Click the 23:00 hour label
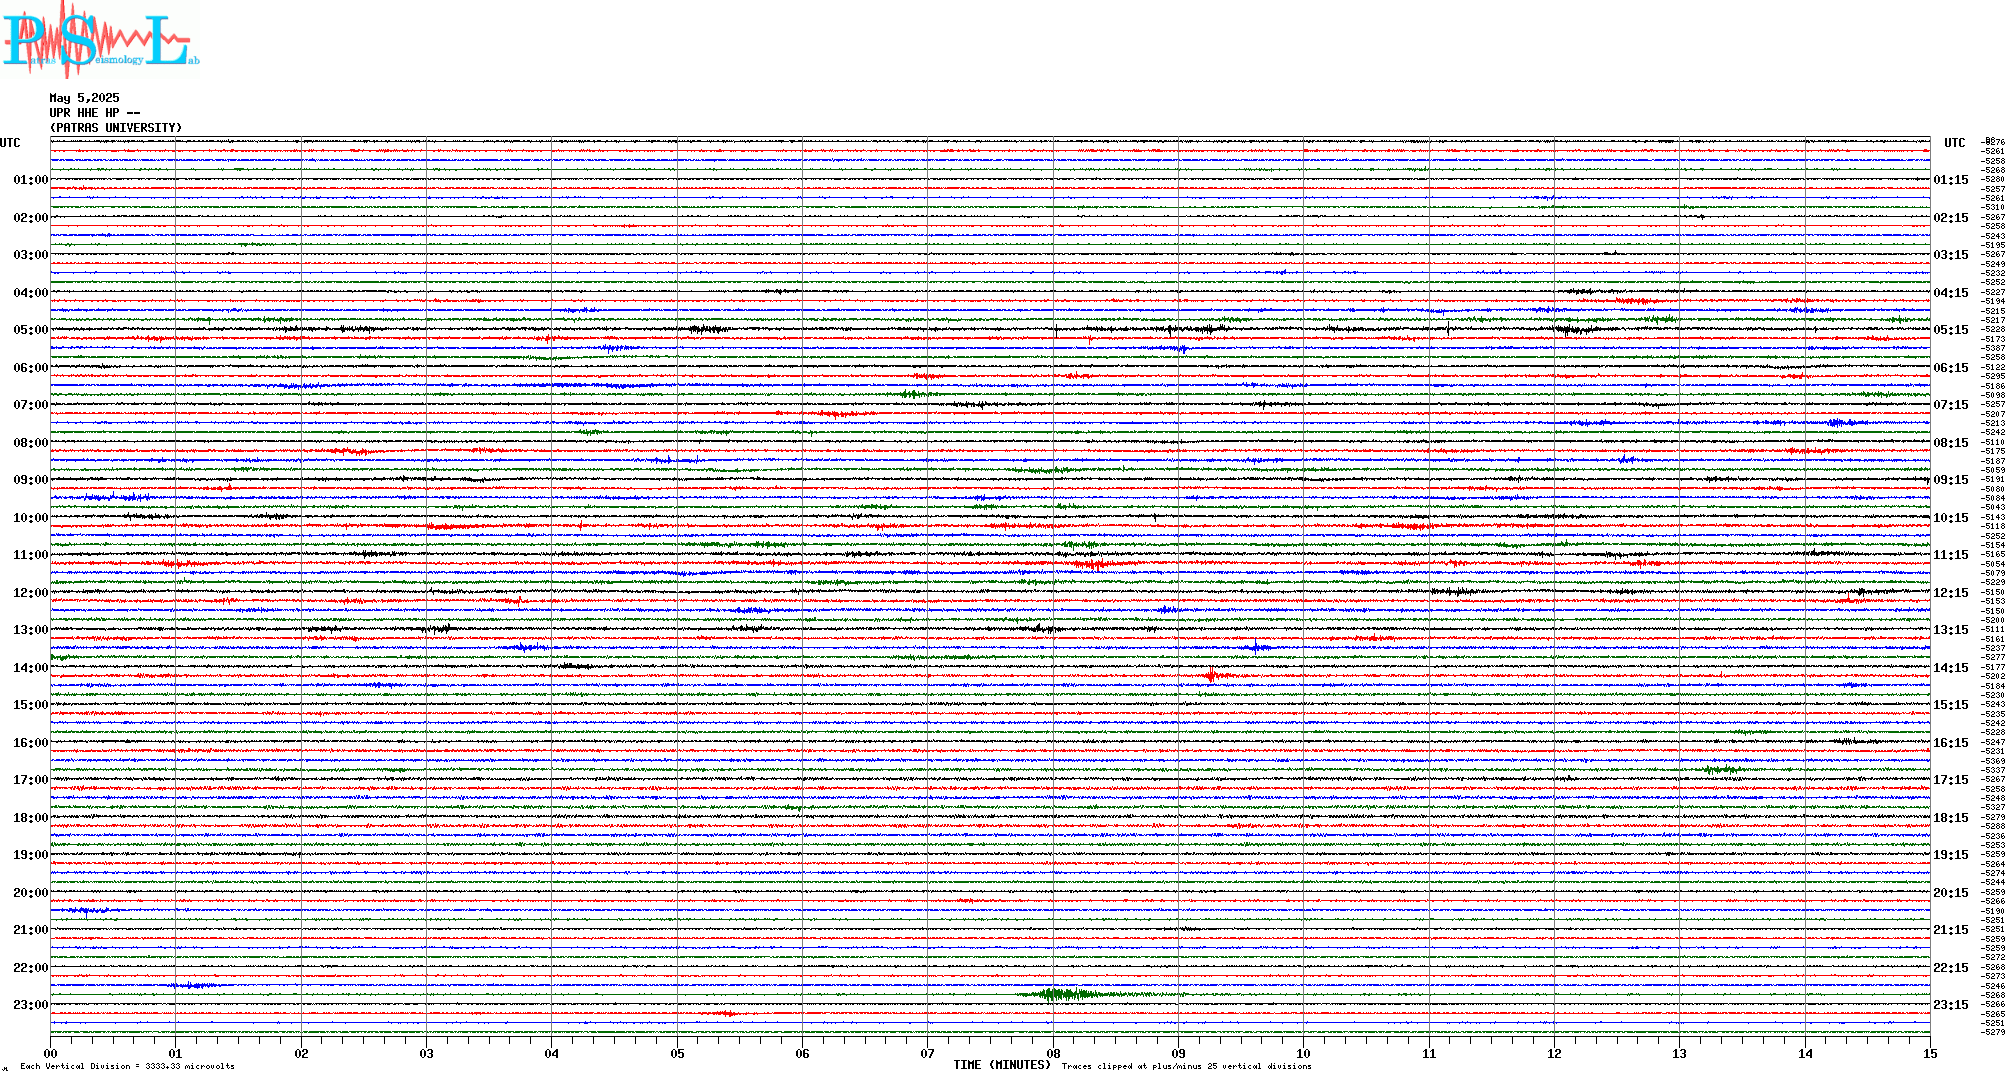Image resolution: width=2010 pixels, height=1080 pixels. coord(31,1005)
